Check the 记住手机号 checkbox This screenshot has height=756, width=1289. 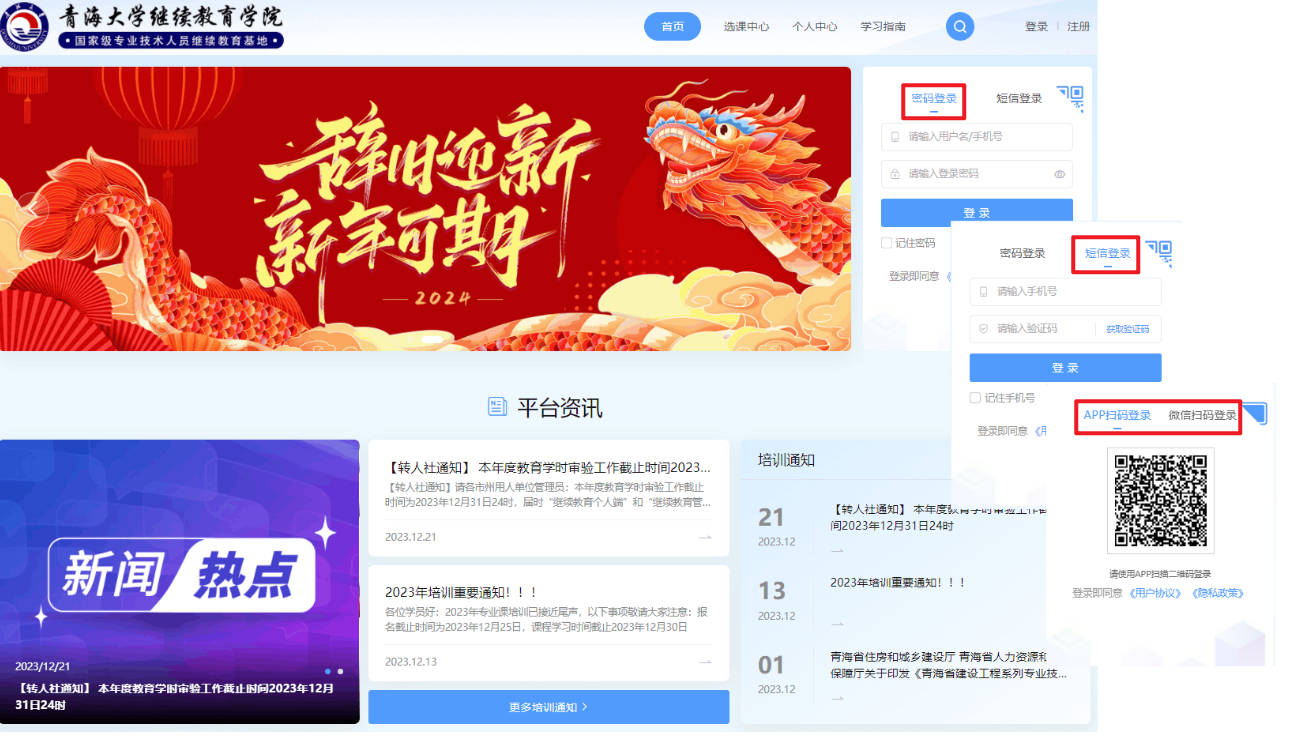click(976, 398)
